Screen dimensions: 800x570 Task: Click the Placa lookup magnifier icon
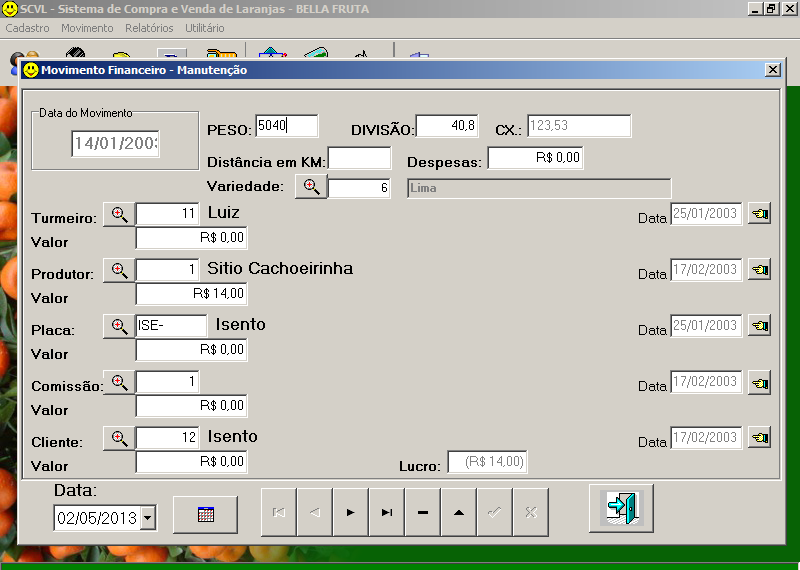[x=119, y=326]
